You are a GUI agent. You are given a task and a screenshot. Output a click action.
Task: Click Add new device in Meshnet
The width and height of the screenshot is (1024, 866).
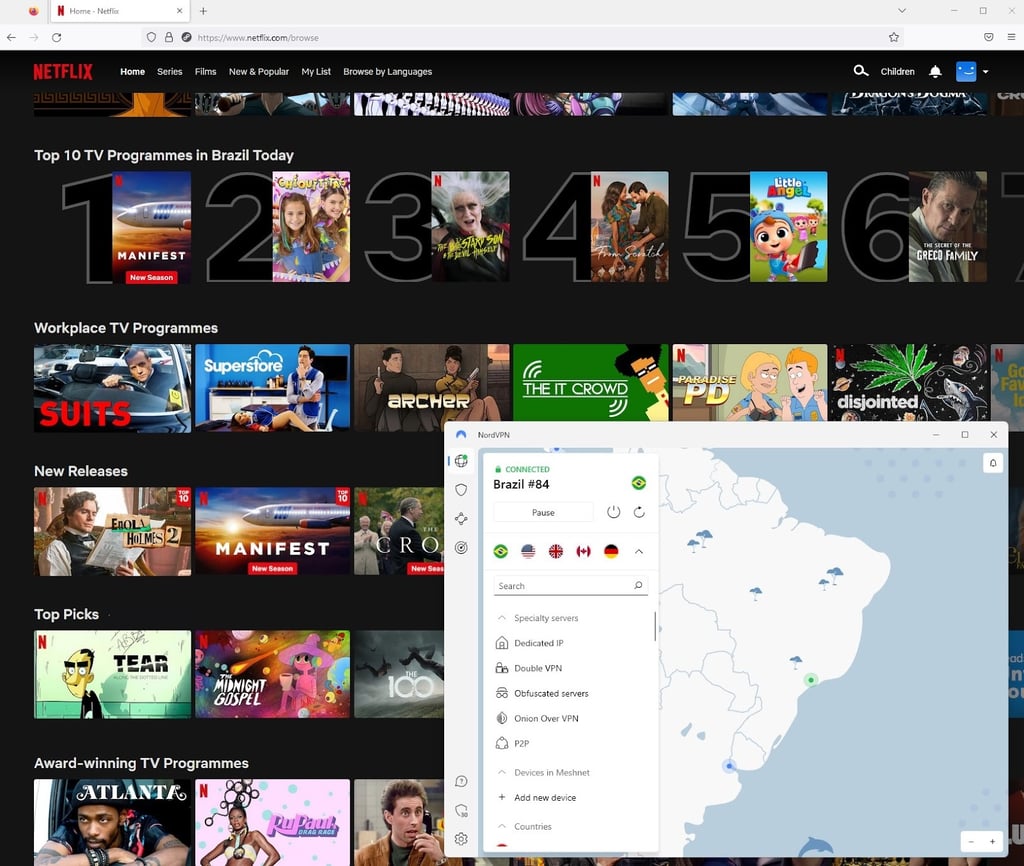pyautogui.click(x=537, y=797)
